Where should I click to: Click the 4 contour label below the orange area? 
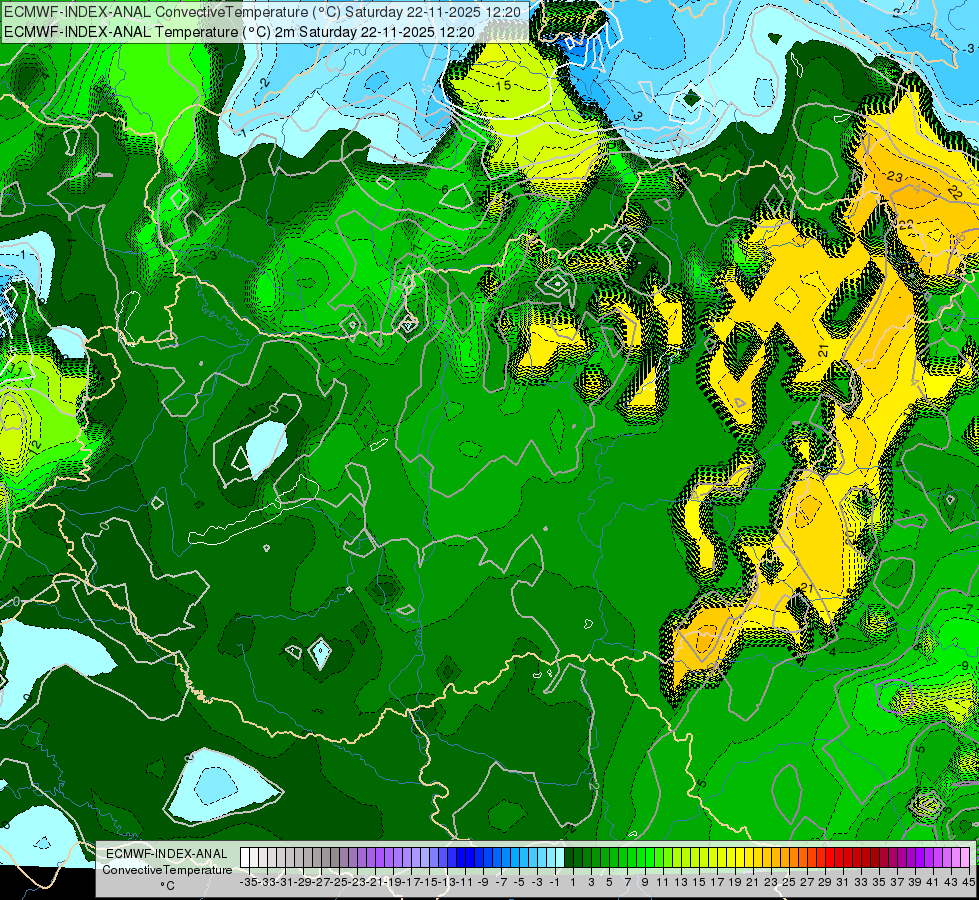(832, 651)
